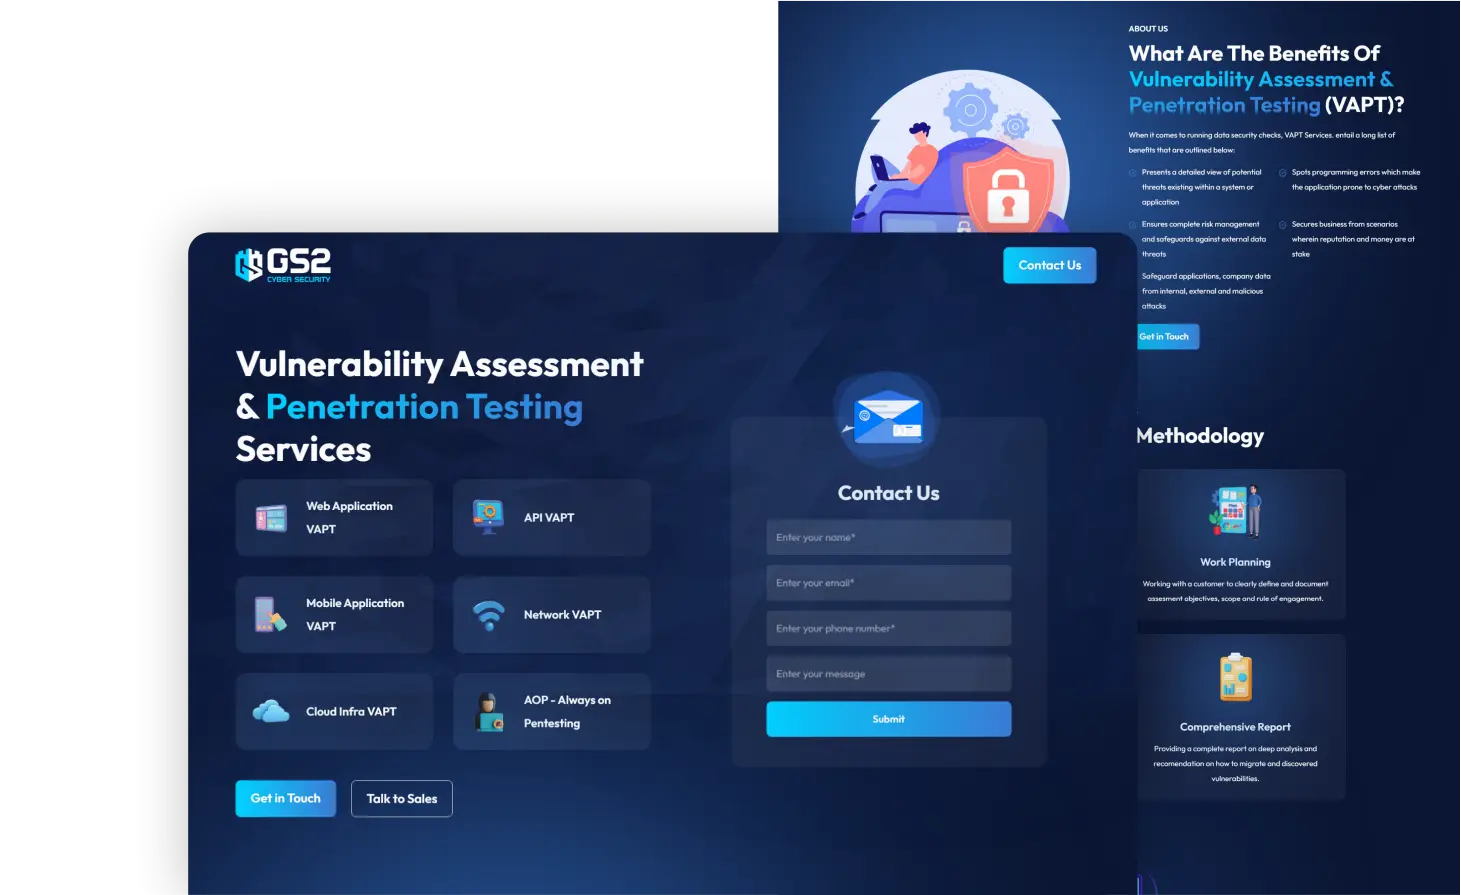1461x895 pixels.
Task: Click the envelope icon above Contact Us form
Action: click(888, 419)
